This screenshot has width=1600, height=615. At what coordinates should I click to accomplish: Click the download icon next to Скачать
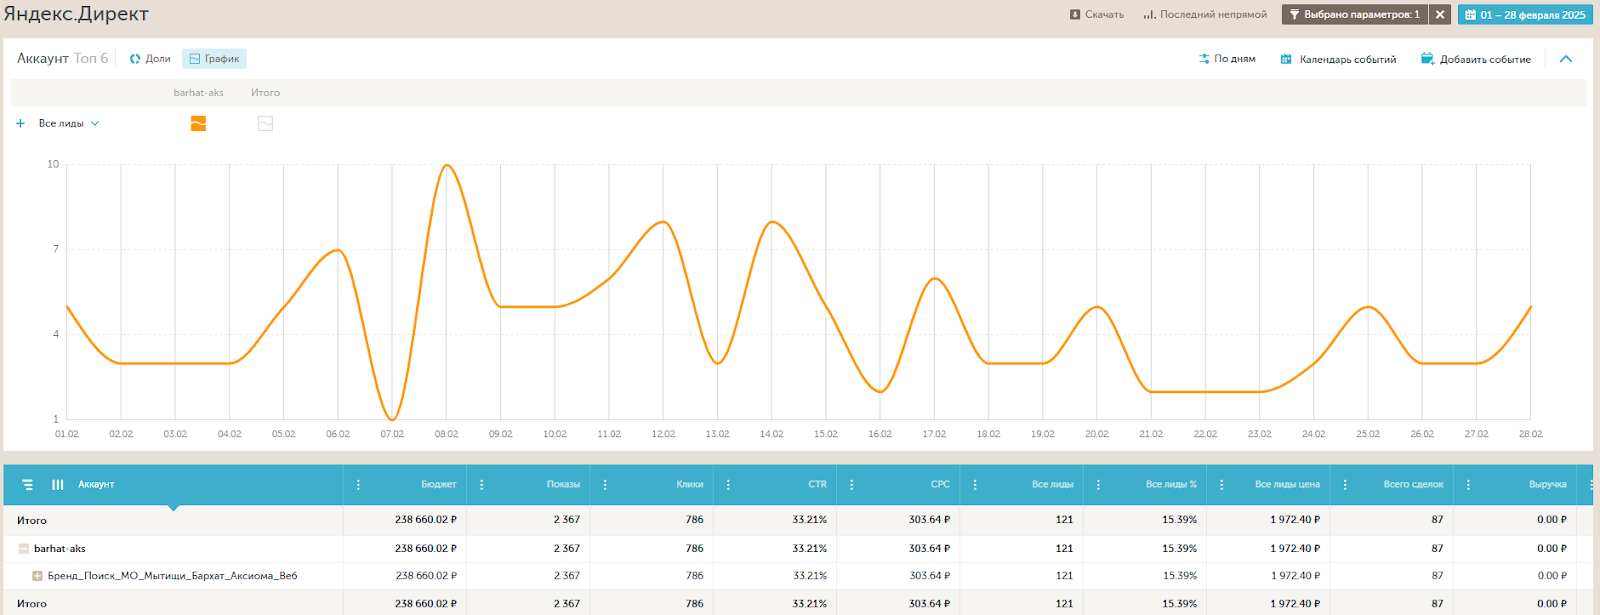pos(1075,15)
